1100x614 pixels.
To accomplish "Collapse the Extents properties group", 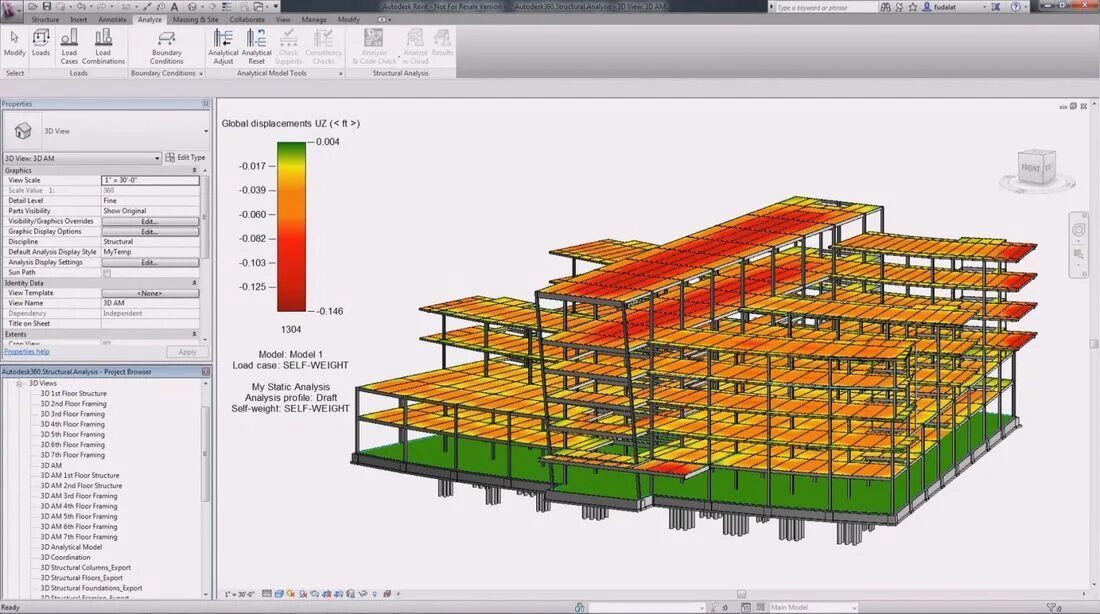I will (x=194, y=335).
